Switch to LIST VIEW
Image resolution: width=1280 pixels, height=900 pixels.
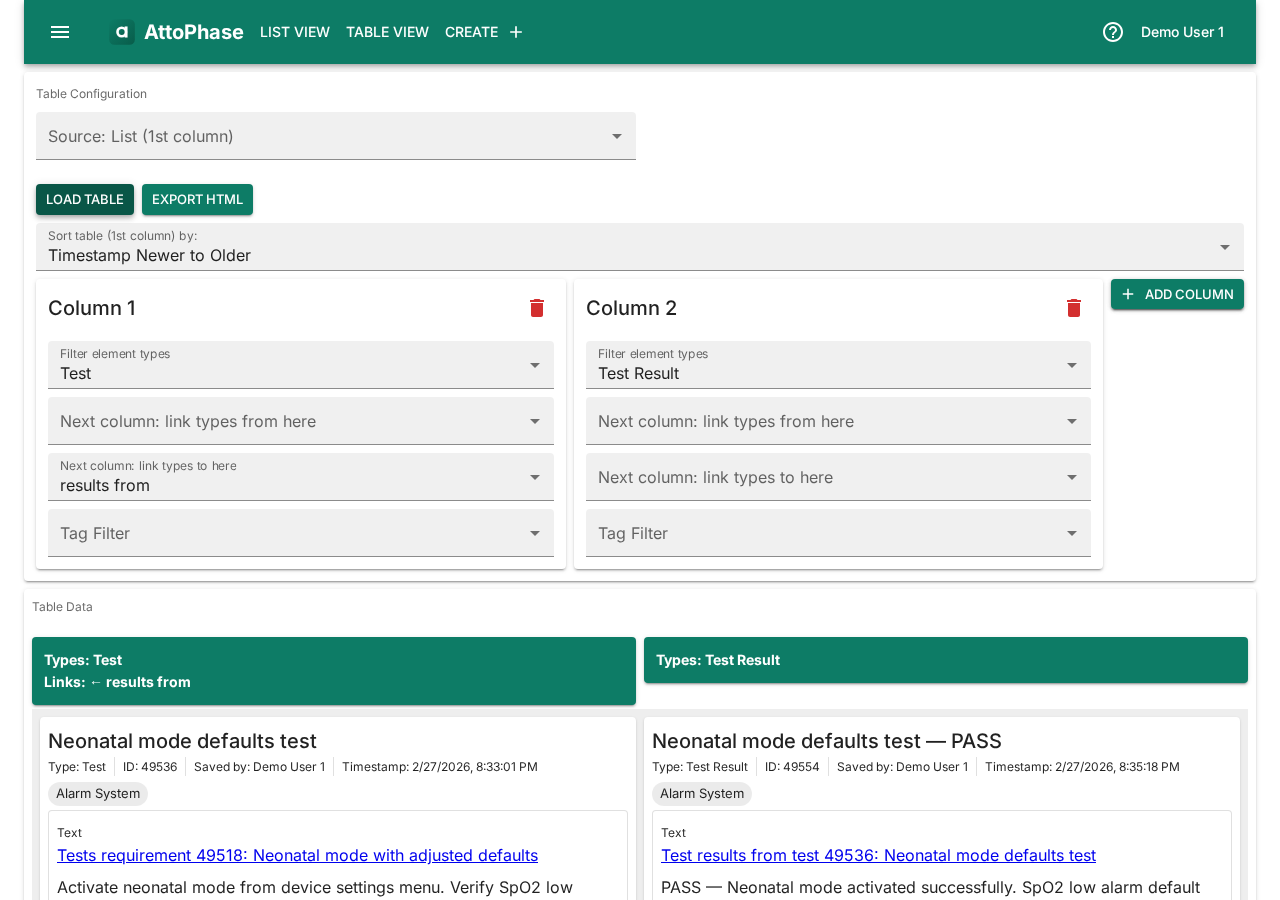coord(294,31)
